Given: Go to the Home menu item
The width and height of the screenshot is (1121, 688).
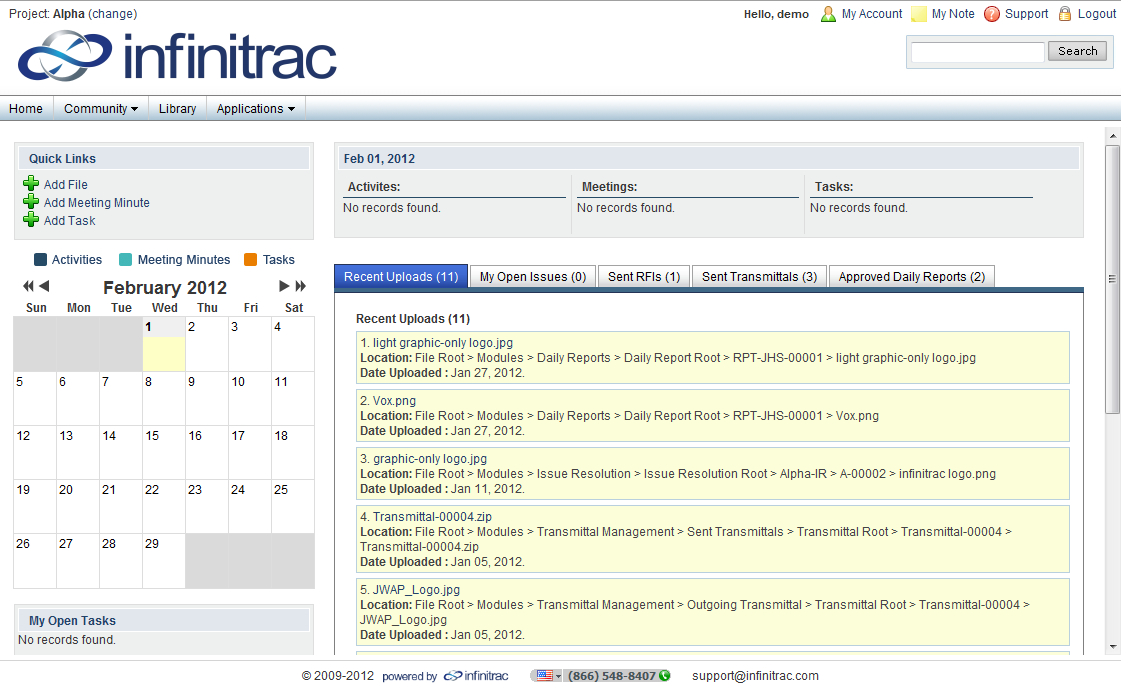Looking at the screenshot, I should pos(26,109).
